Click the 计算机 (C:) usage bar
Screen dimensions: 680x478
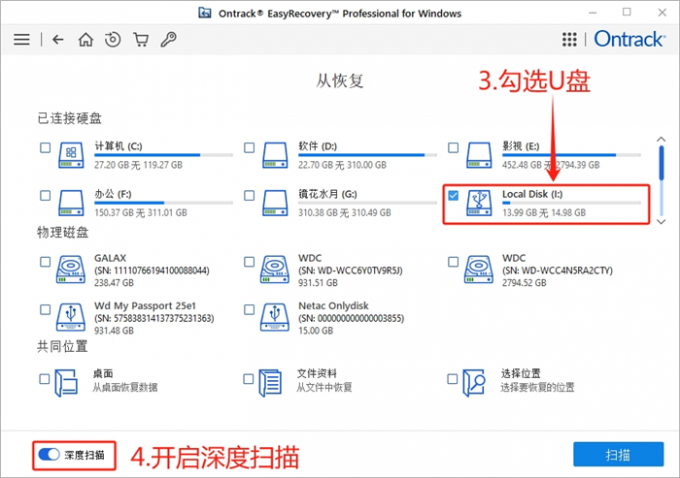click(x=163, y=155)
